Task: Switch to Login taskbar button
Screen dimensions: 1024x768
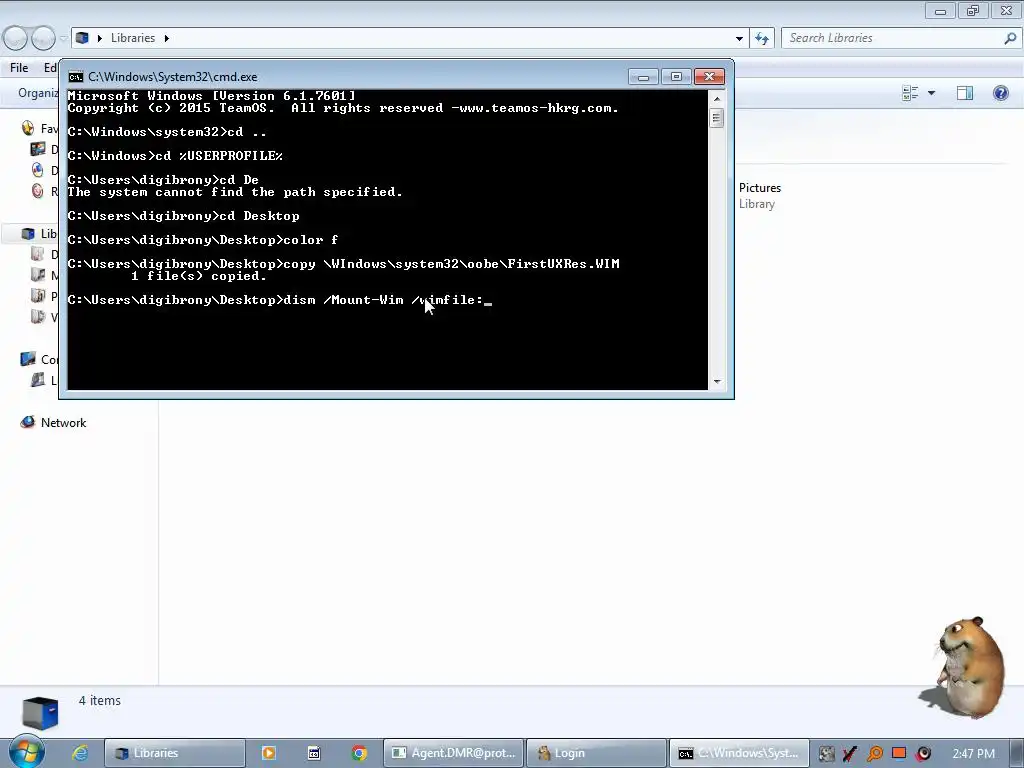Action: [x=596, y=753]
